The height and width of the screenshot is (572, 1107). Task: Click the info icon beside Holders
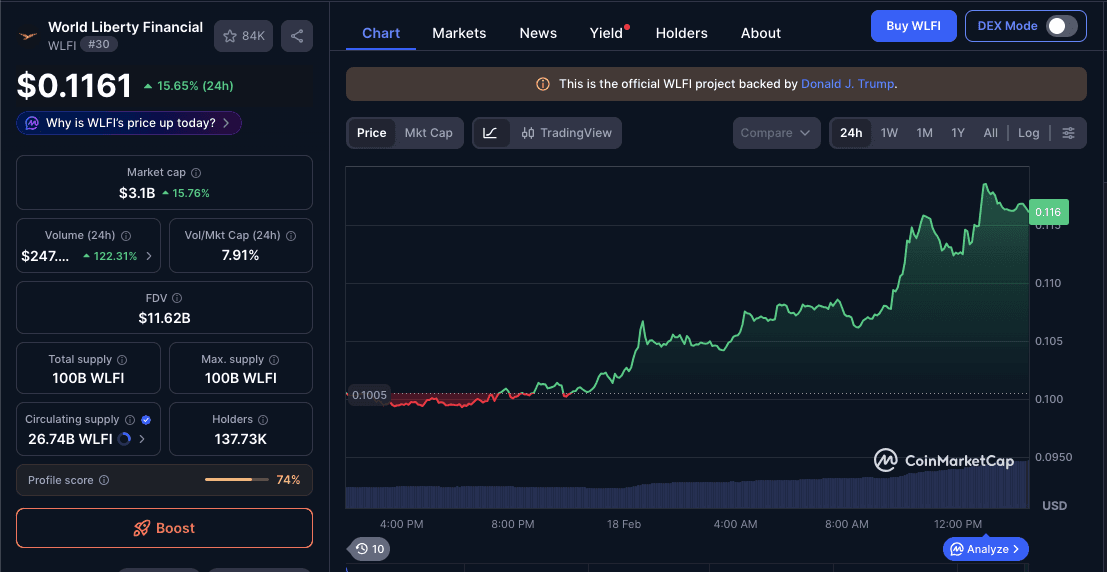[263, 419]
